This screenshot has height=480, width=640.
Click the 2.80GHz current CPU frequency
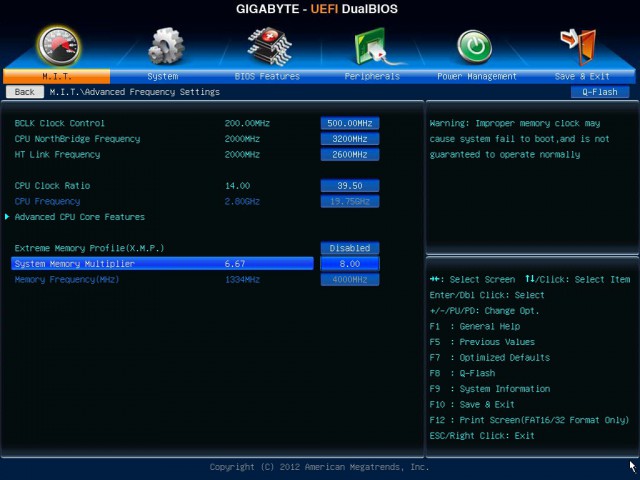(242, 201)
